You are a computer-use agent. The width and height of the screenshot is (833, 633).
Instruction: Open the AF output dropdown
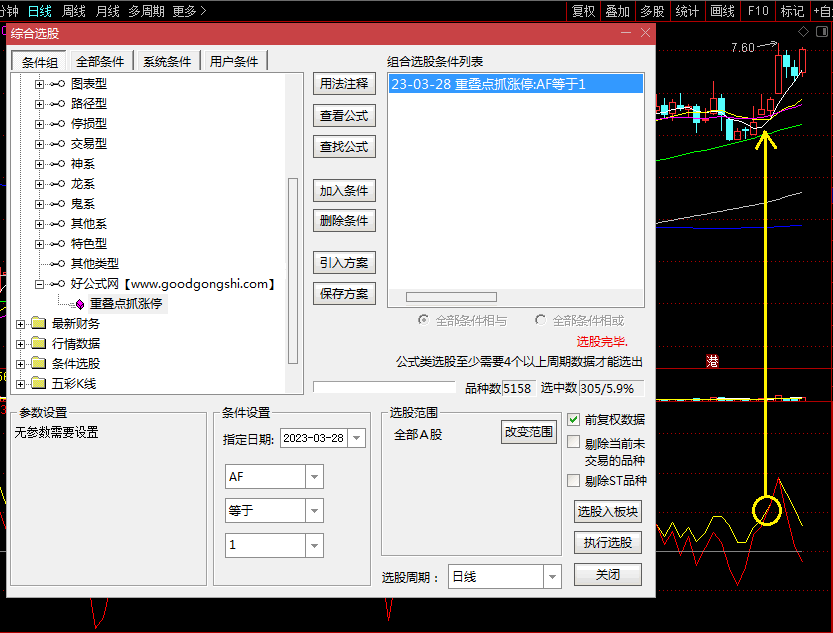point(314,477)
